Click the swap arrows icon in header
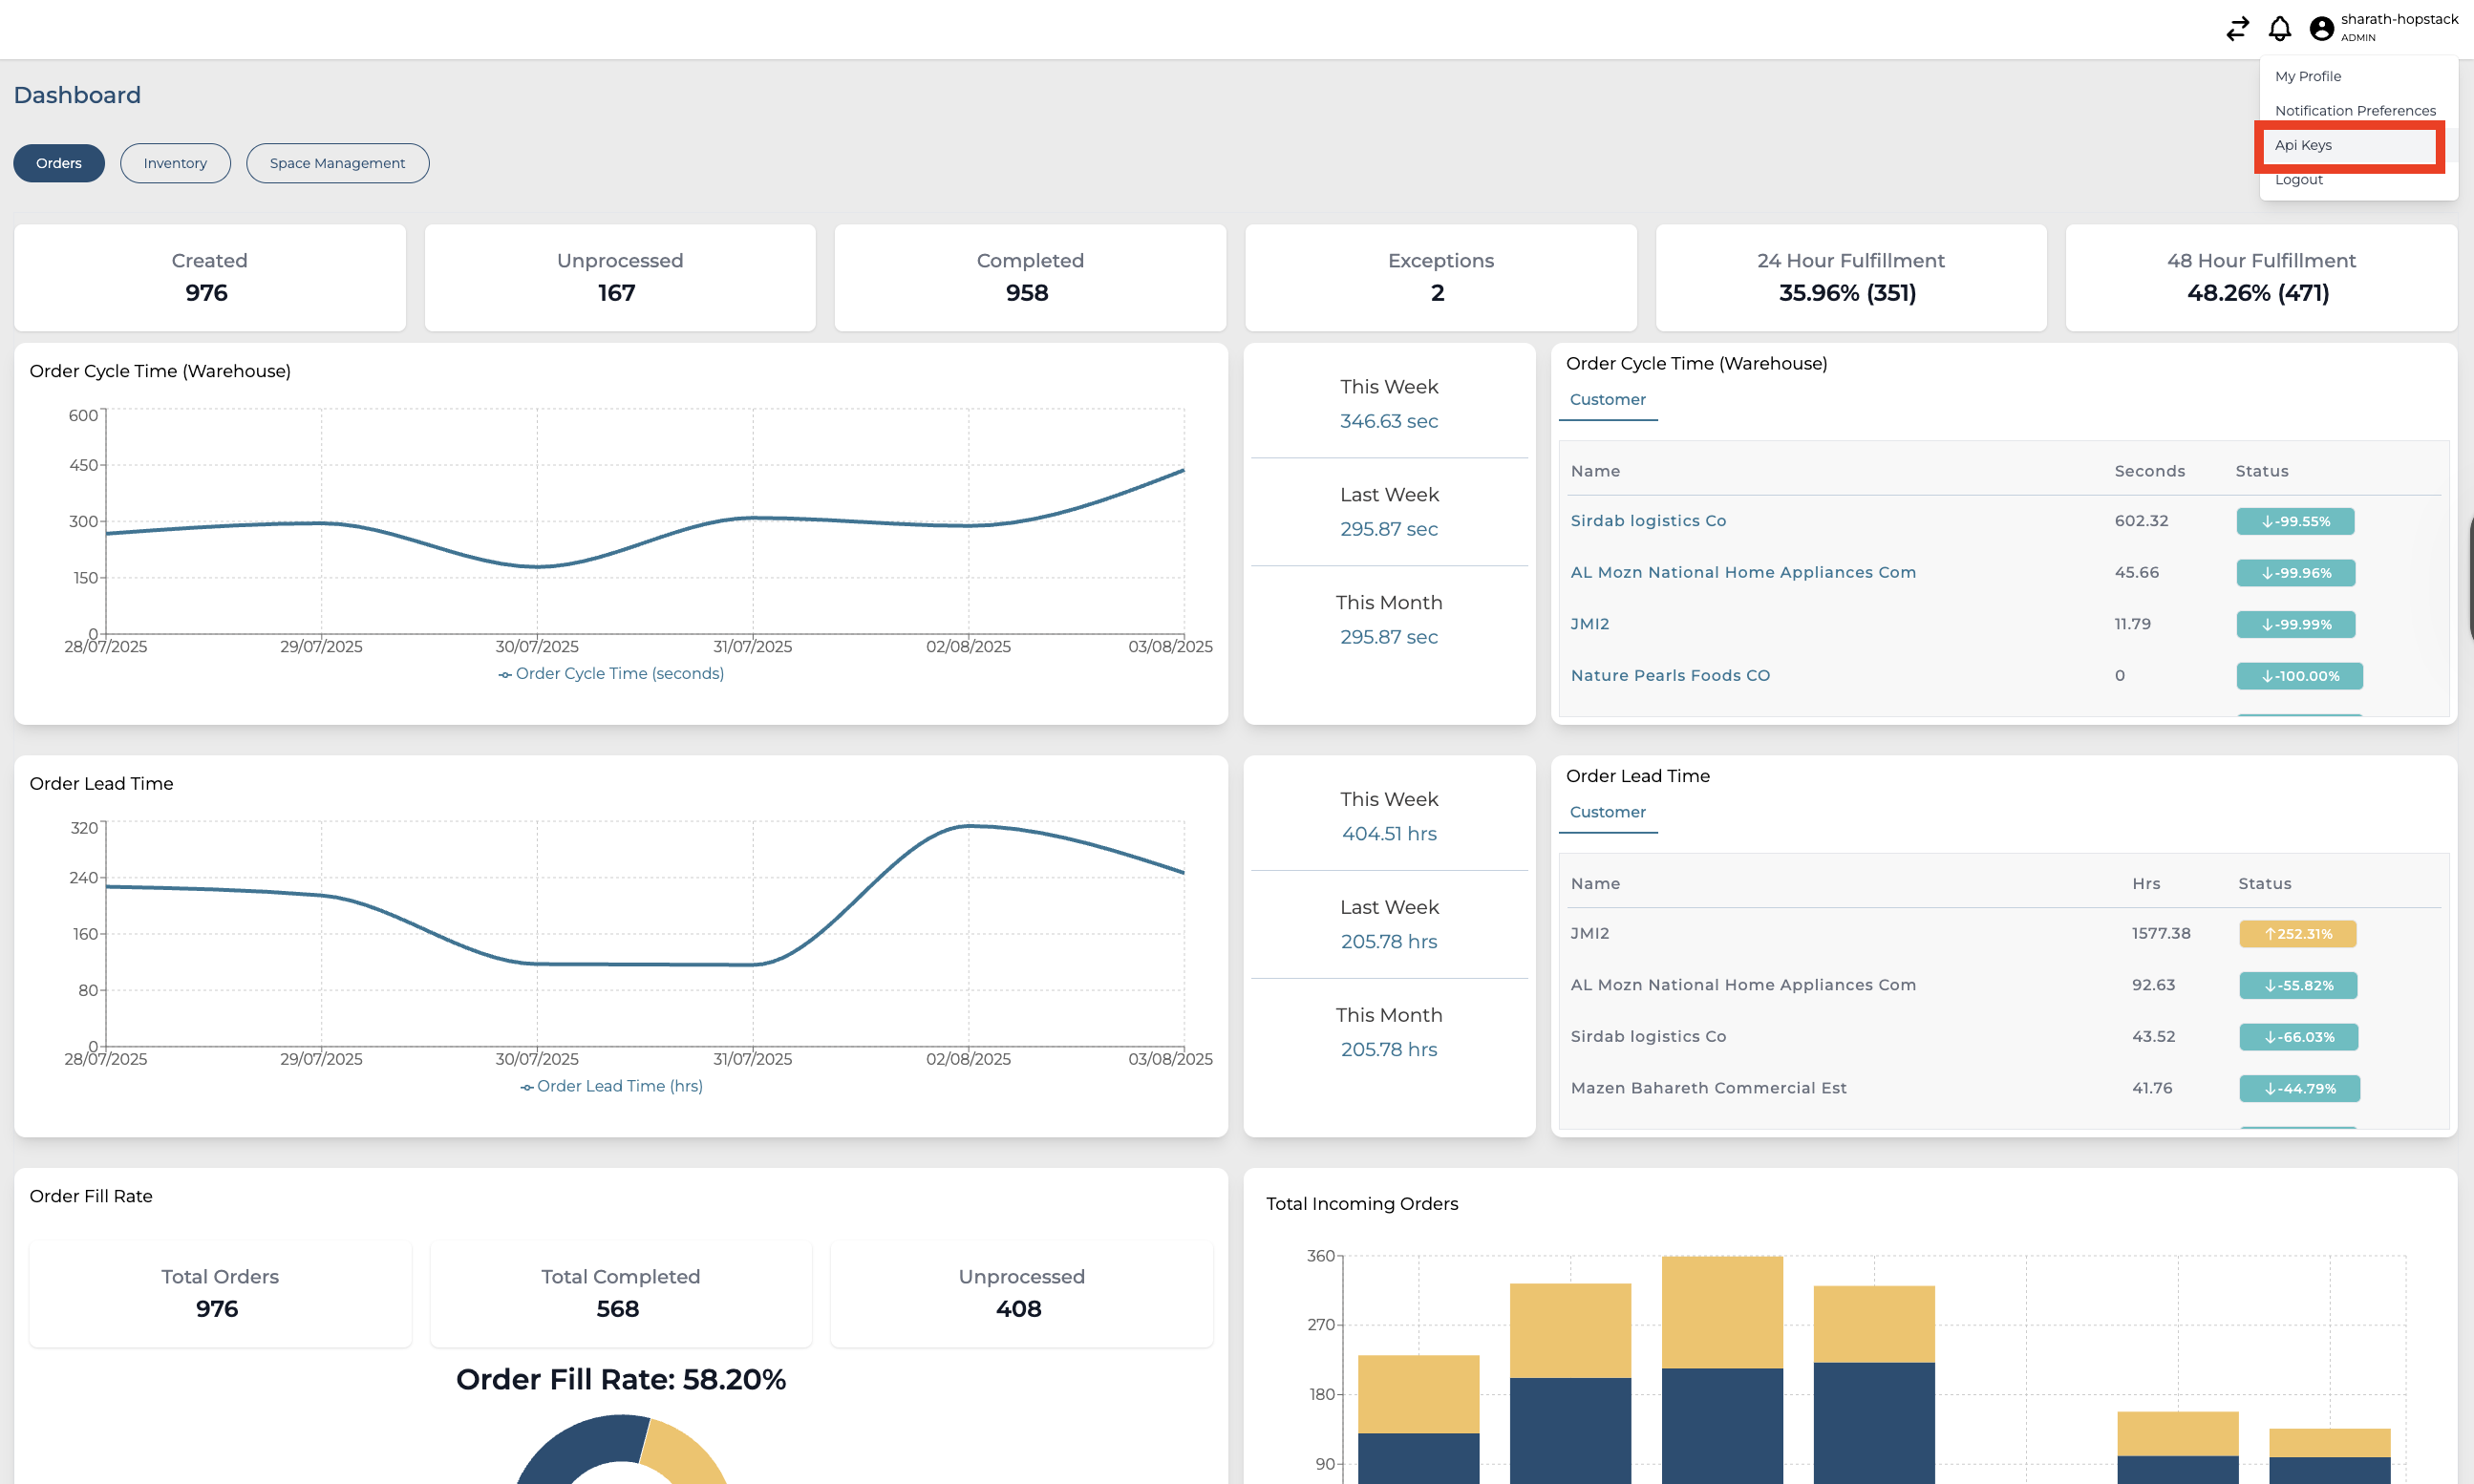Image resolution: width=2474 pixels, height=1484 pixels. pyautogui.click(x=2237, y=29)
